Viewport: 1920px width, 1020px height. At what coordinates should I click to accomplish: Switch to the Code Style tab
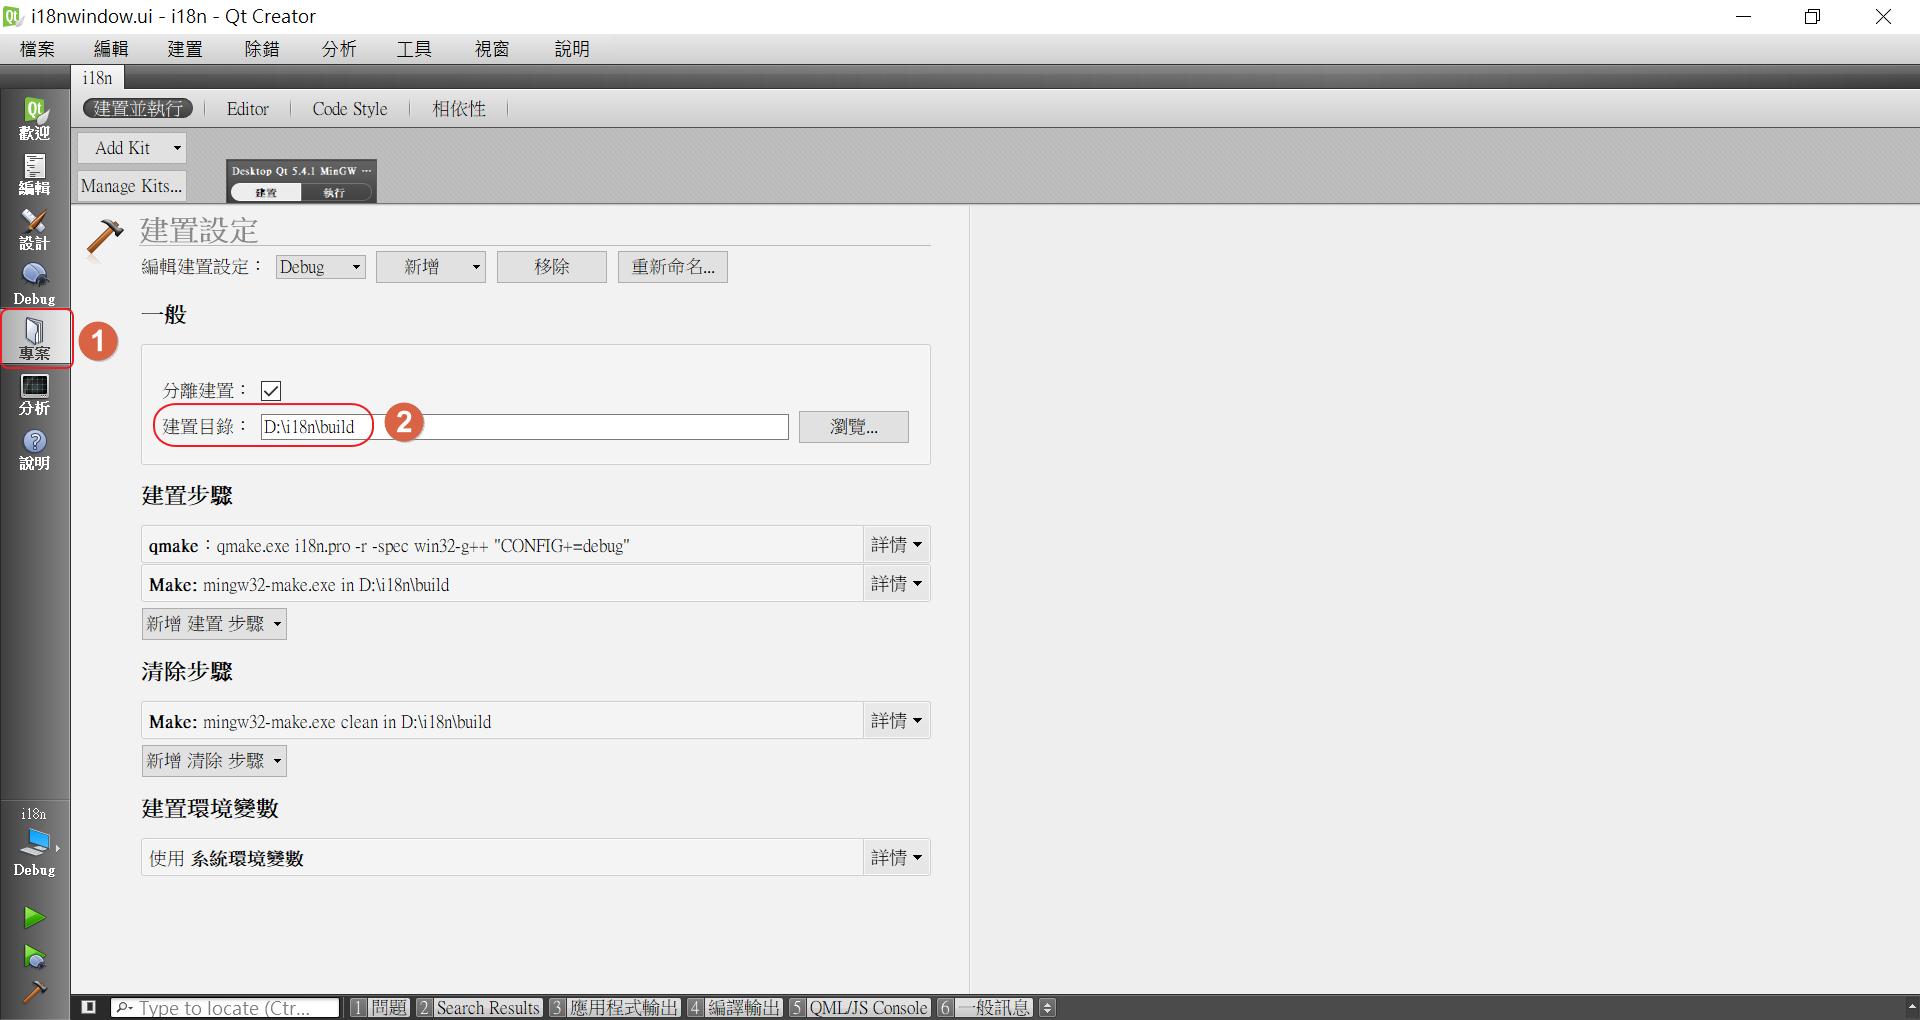(350, 109)
